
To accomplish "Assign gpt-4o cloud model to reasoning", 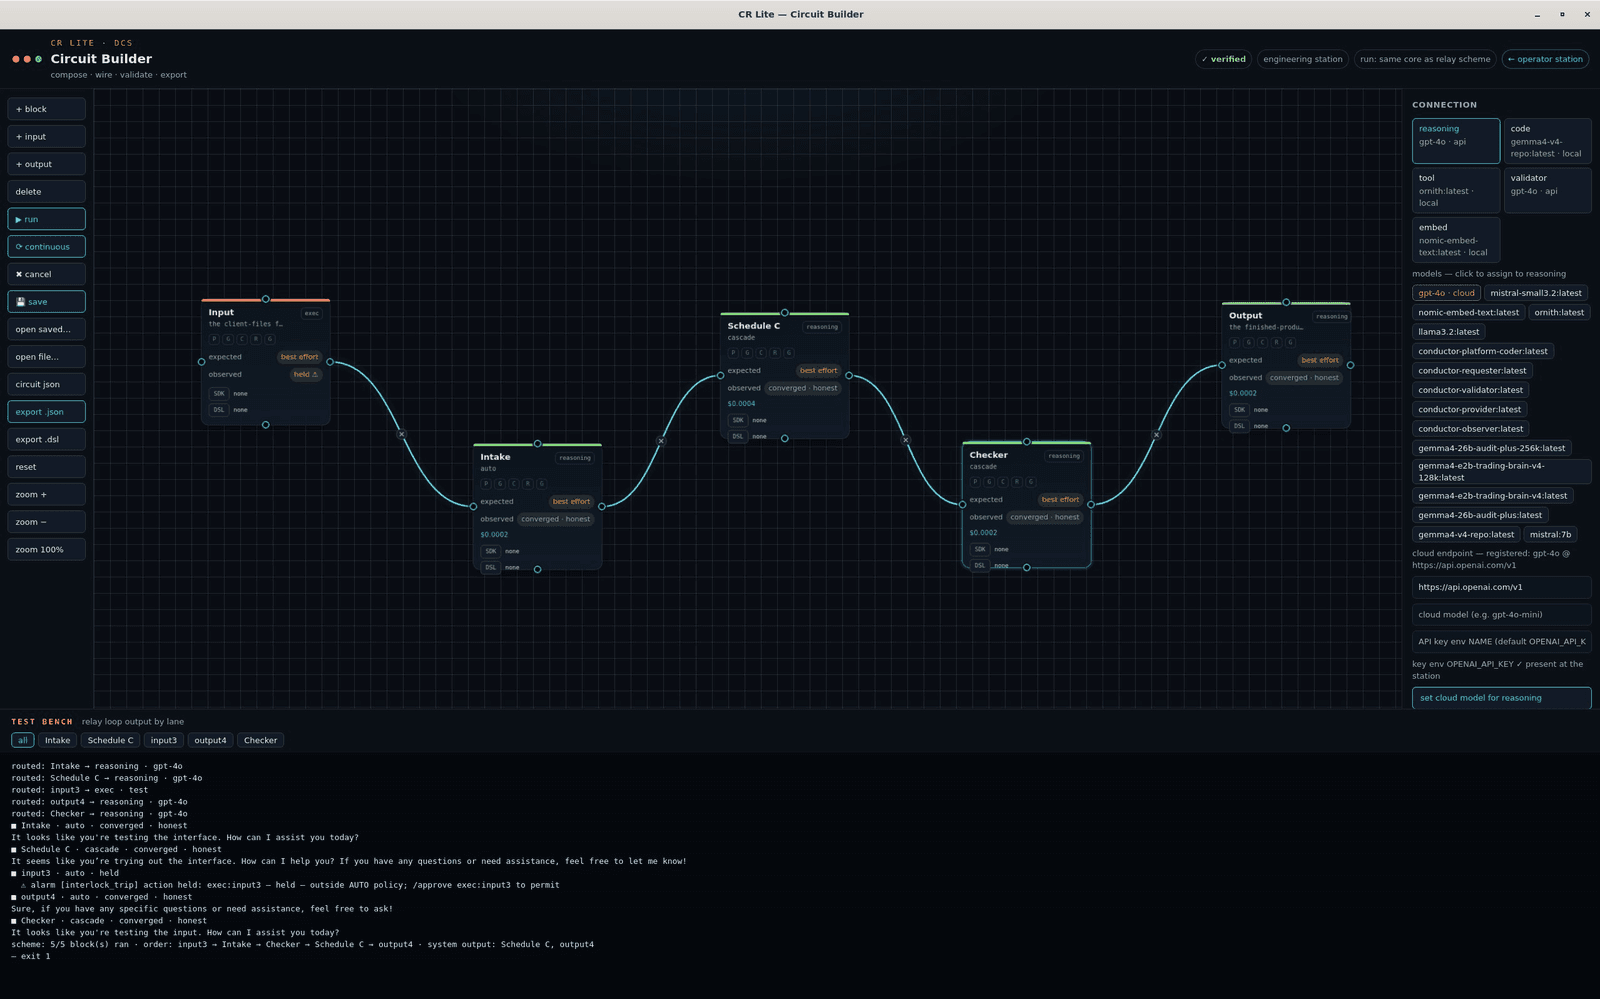I will (x=1446, y=293).
